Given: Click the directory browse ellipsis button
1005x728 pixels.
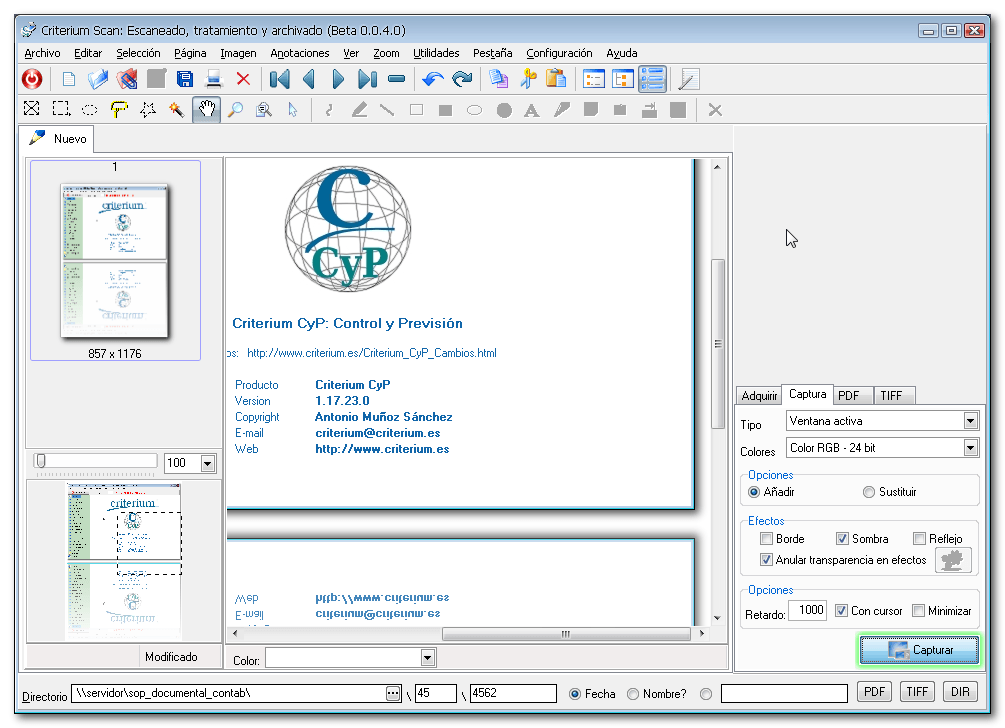Looking at the screenshot, I should click(x=393, y=693).
